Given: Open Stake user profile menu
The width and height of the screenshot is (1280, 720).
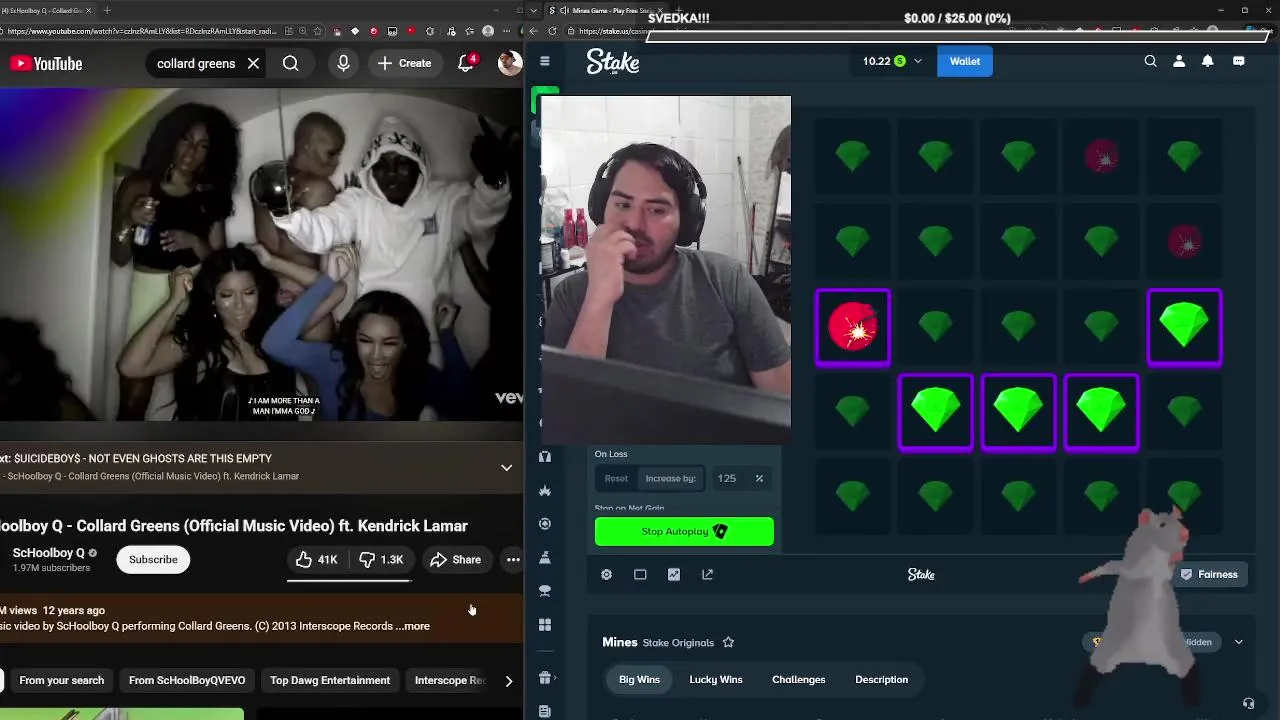Looking at the screenshot, I should point(1179,61).
